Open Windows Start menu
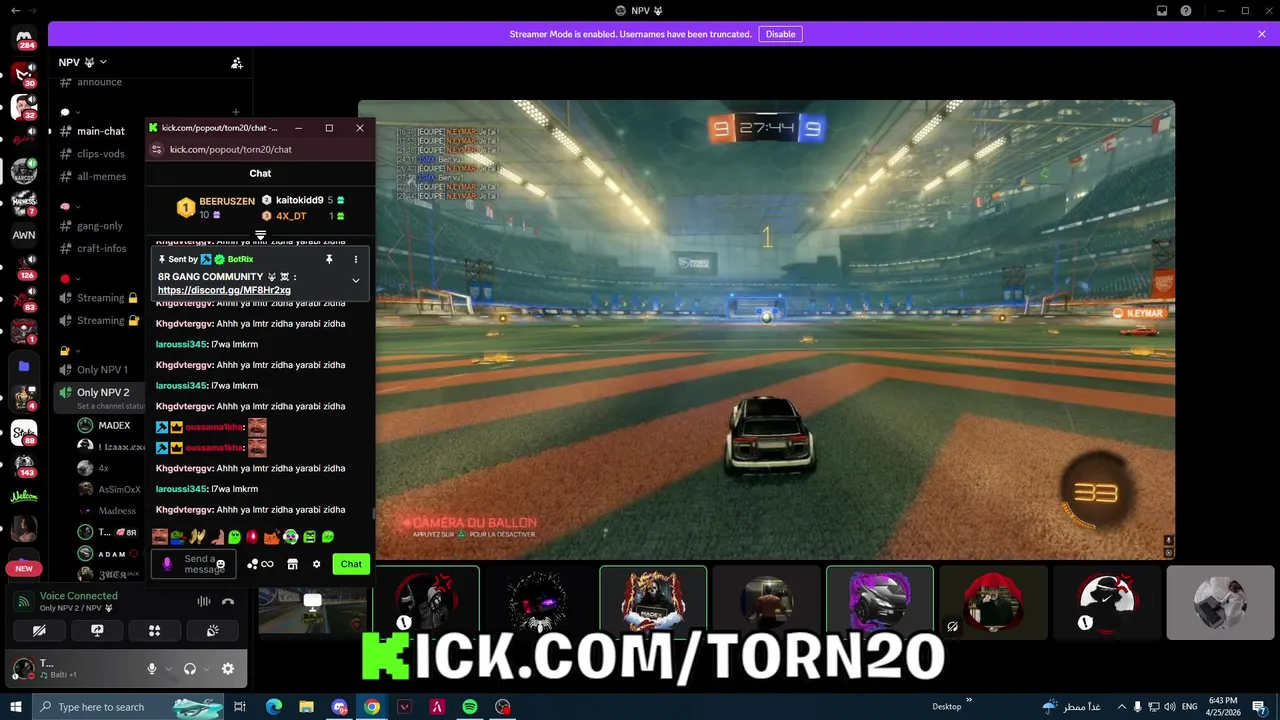Screen dimensions: 1280x720 (x=16, y=707)
